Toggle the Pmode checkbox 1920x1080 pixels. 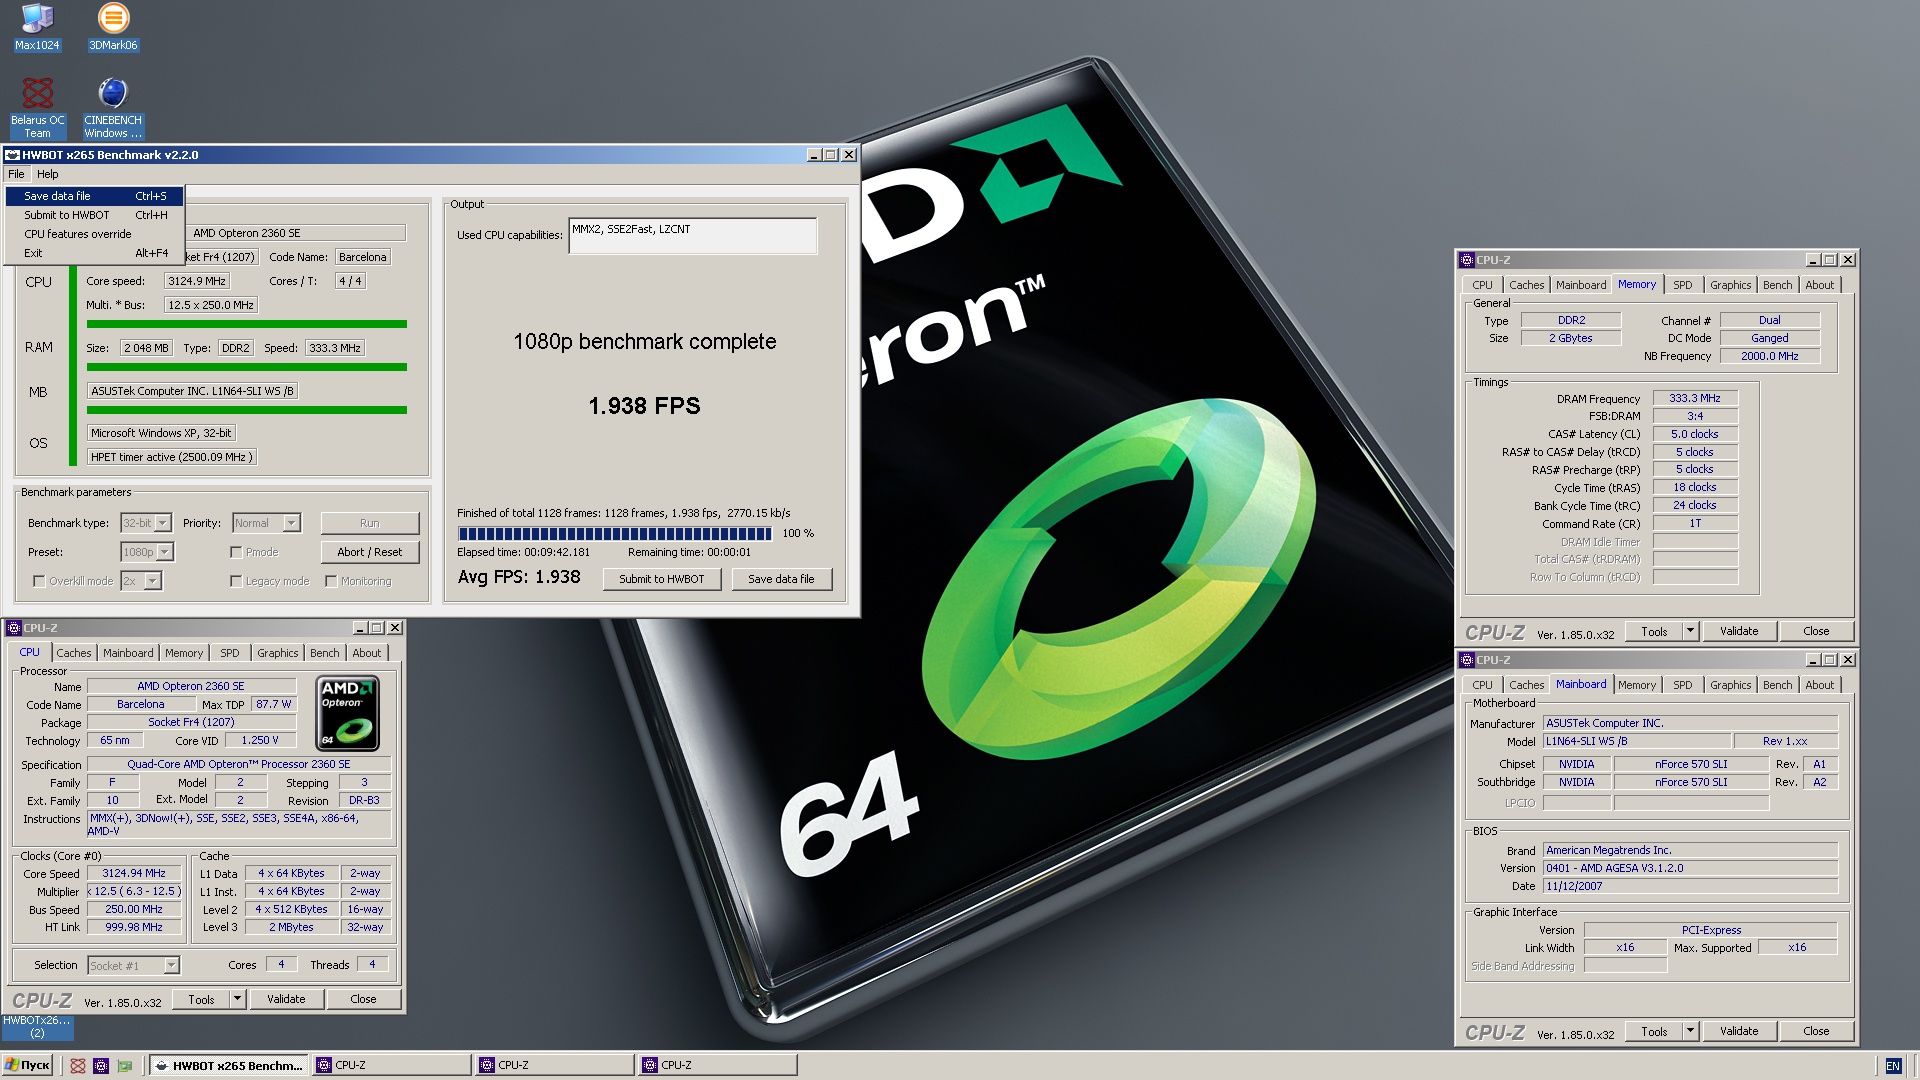click(x=236, y=552)
